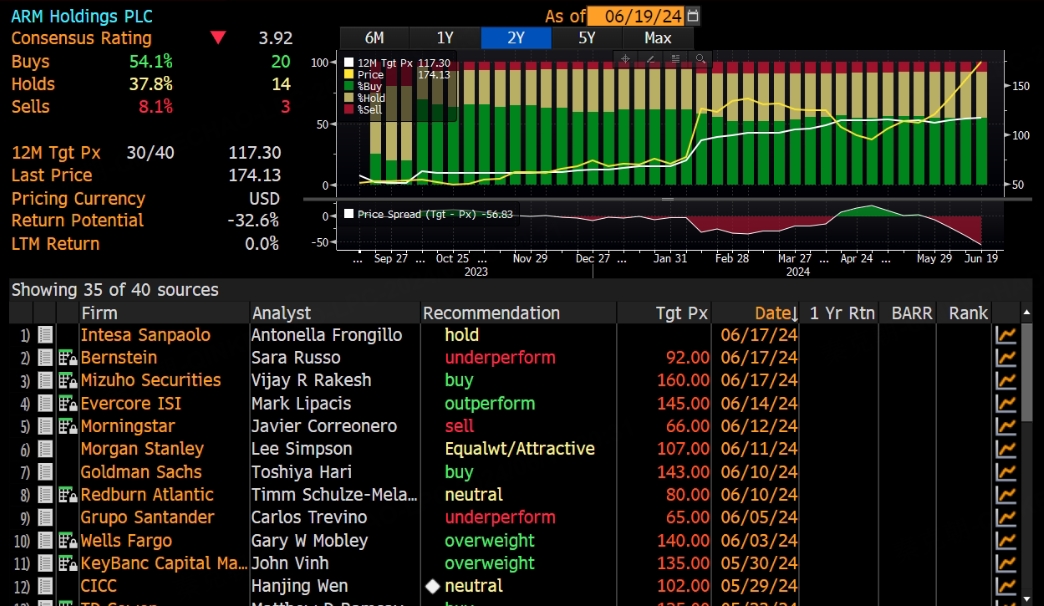Viewport: 1044px width, 606px height.
Task: Select the 6M chart range tab
Action: (x=374, y=38)
